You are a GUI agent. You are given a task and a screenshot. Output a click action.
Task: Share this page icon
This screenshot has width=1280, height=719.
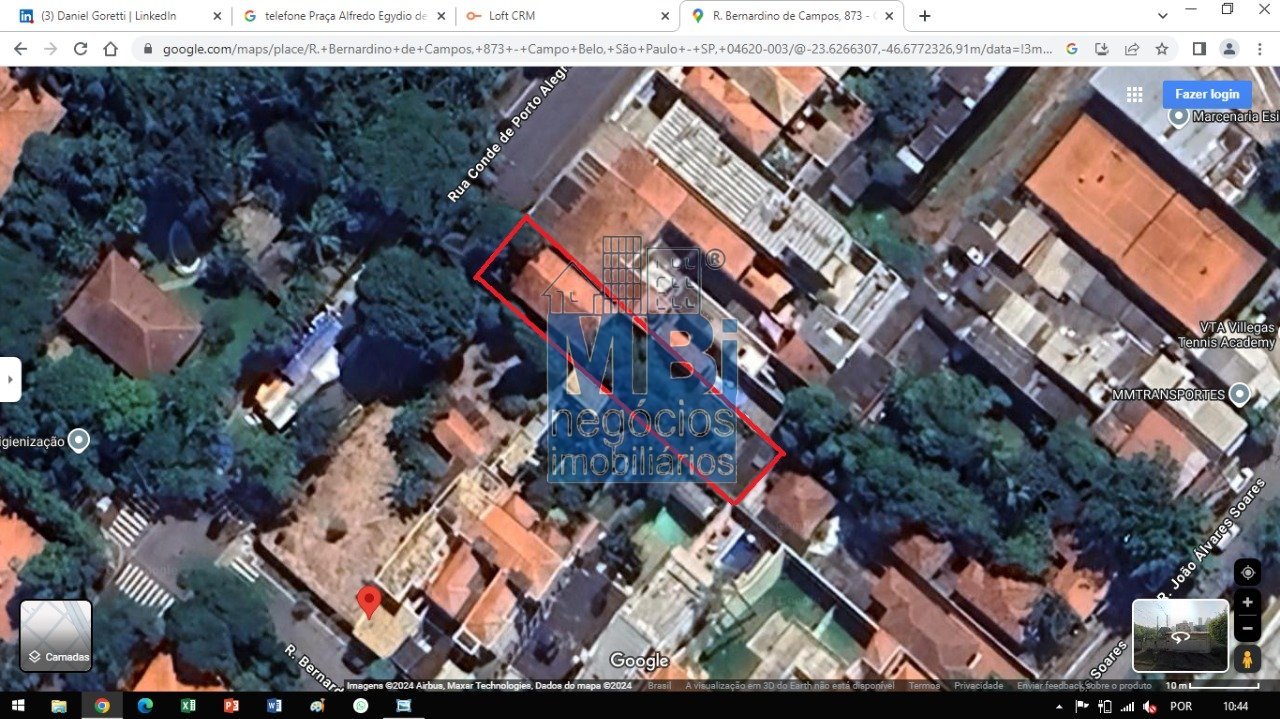pyautogui.click(x=1132, y=49)
